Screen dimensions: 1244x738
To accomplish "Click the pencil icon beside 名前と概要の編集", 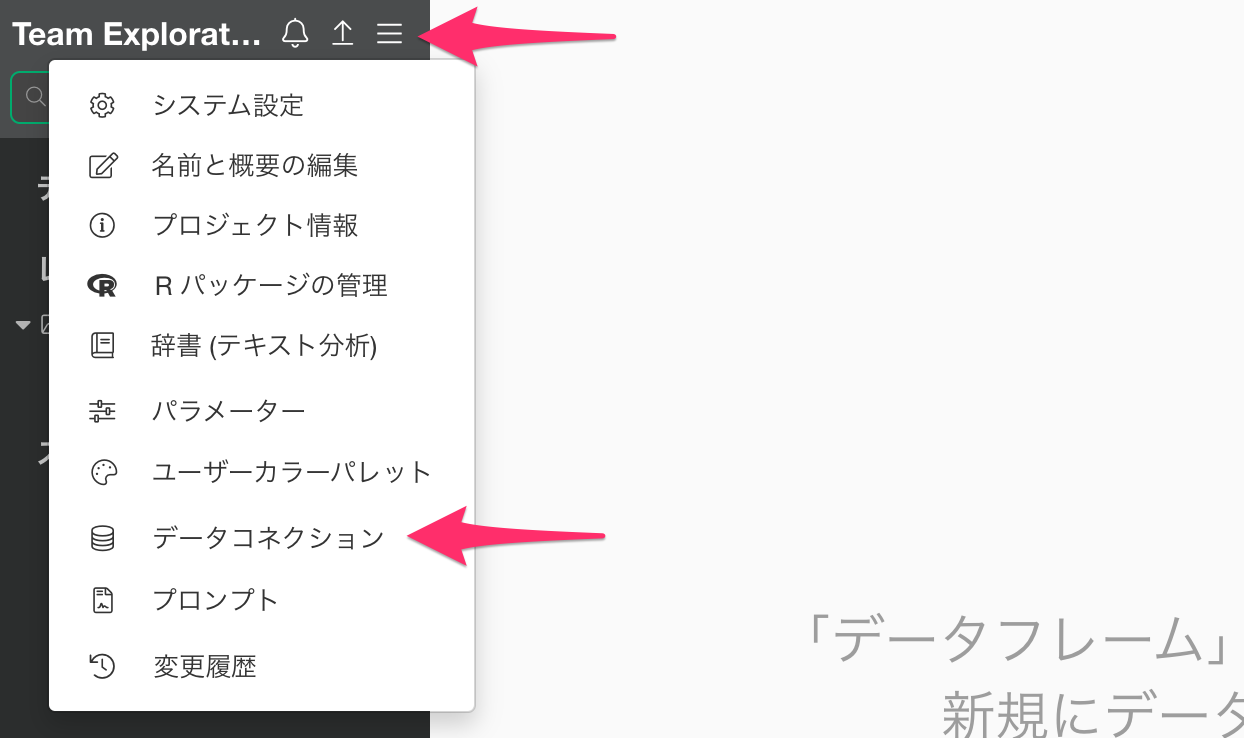I will click(103, 165).
